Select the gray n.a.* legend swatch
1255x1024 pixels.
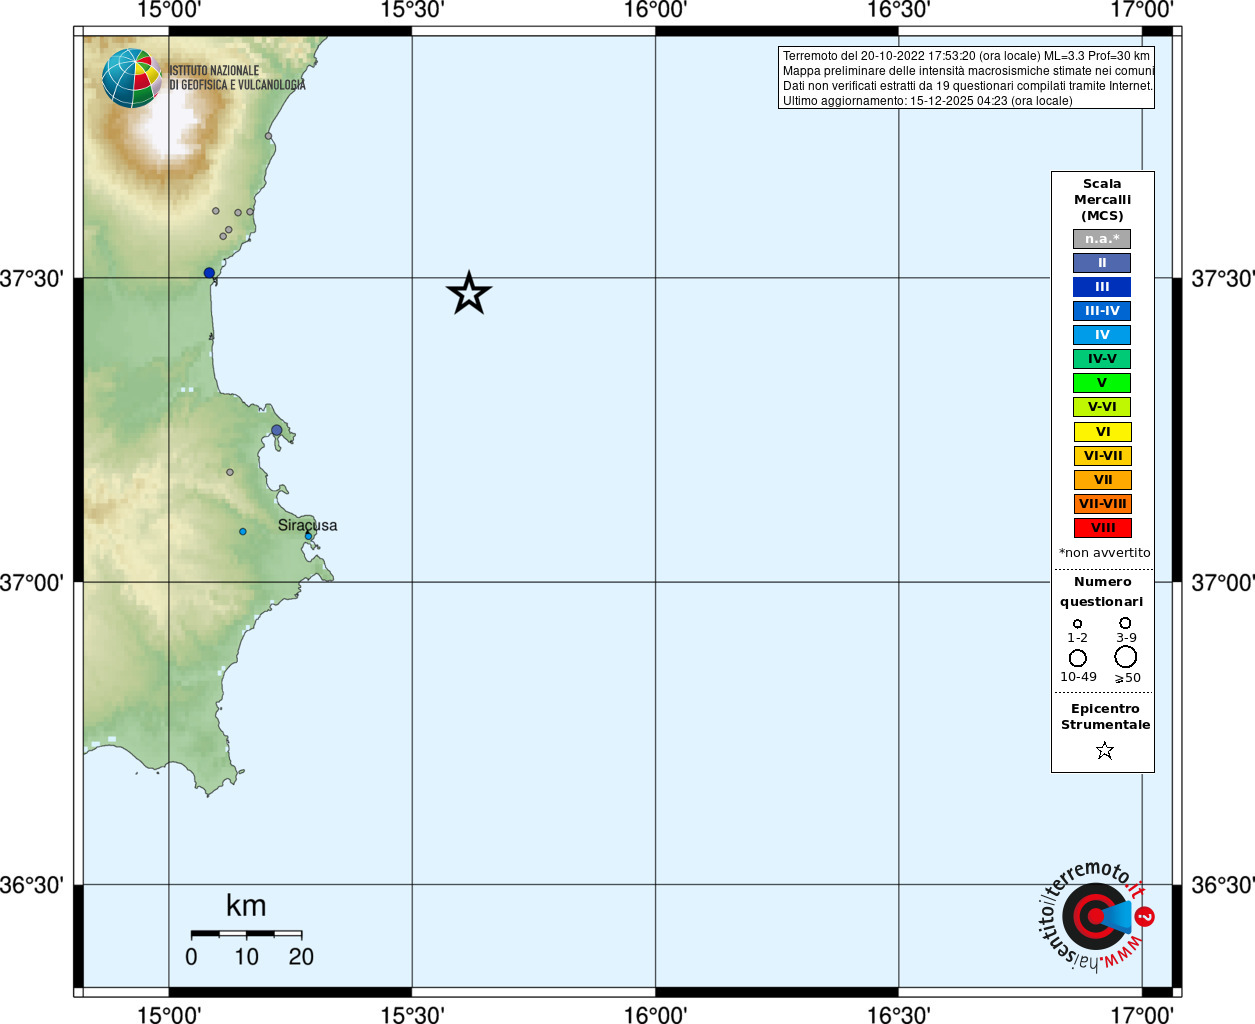click(x=1102, y=239)
